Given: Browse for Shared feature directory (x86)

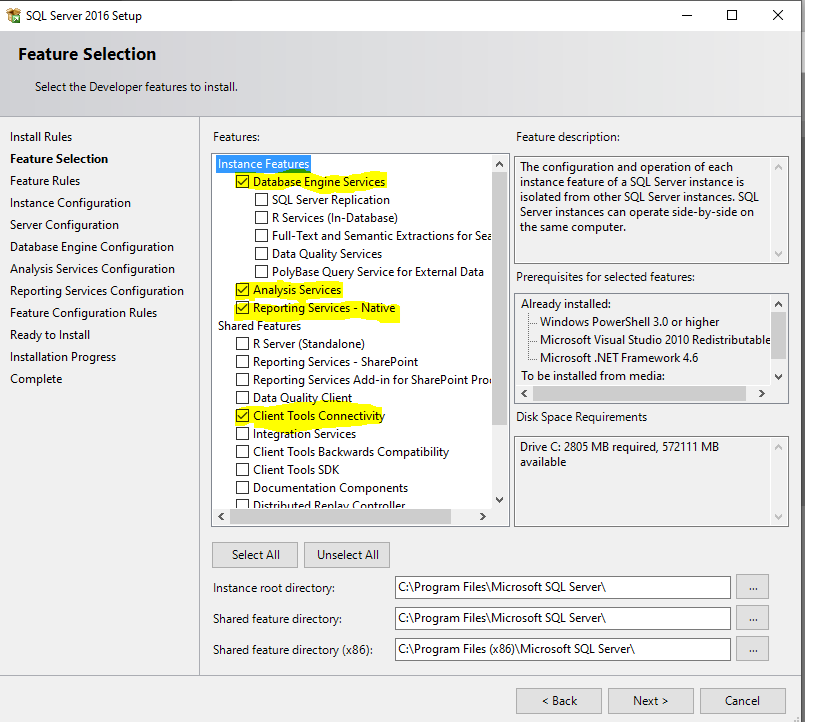Looking at the screenshot, I should 752,648.
